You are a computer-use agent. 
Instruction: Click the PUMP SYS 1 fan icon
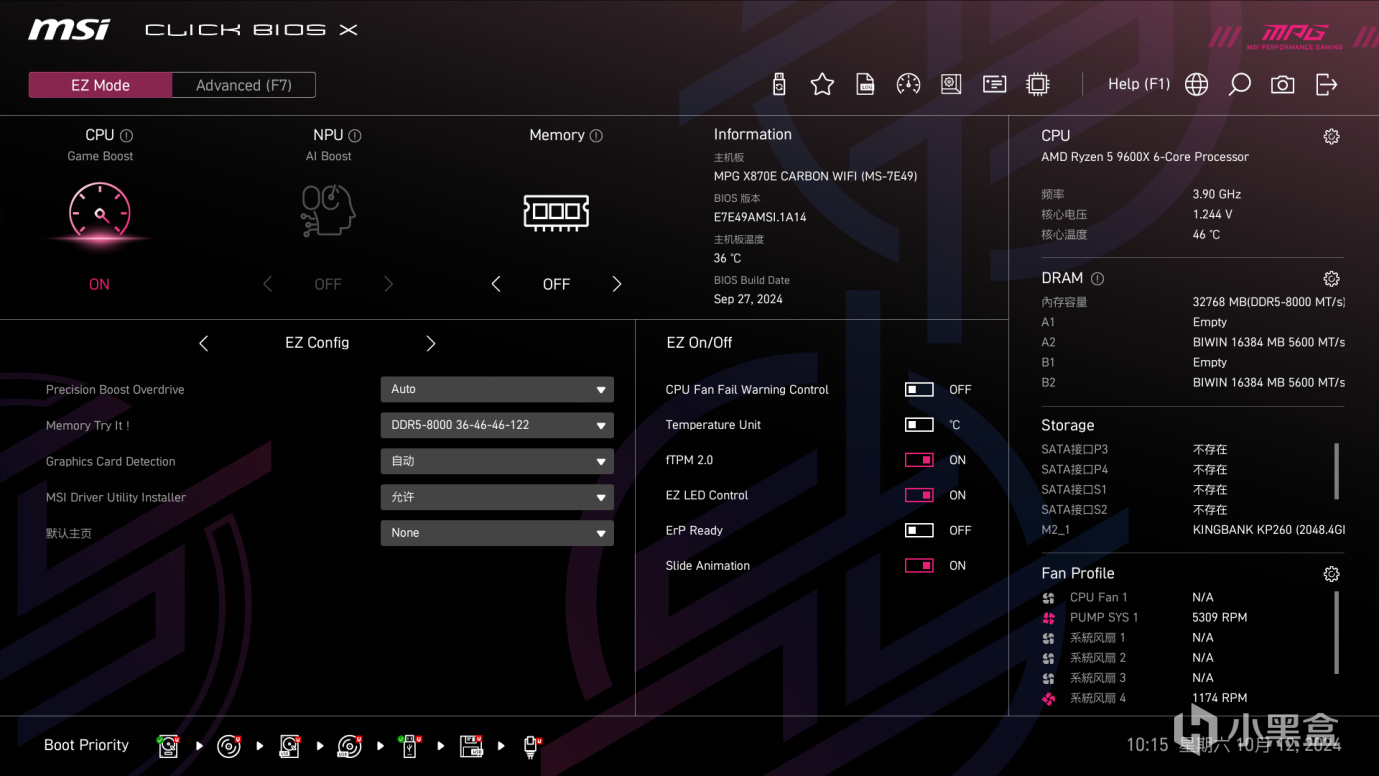pyautogui.click(x=1049, y=618)
